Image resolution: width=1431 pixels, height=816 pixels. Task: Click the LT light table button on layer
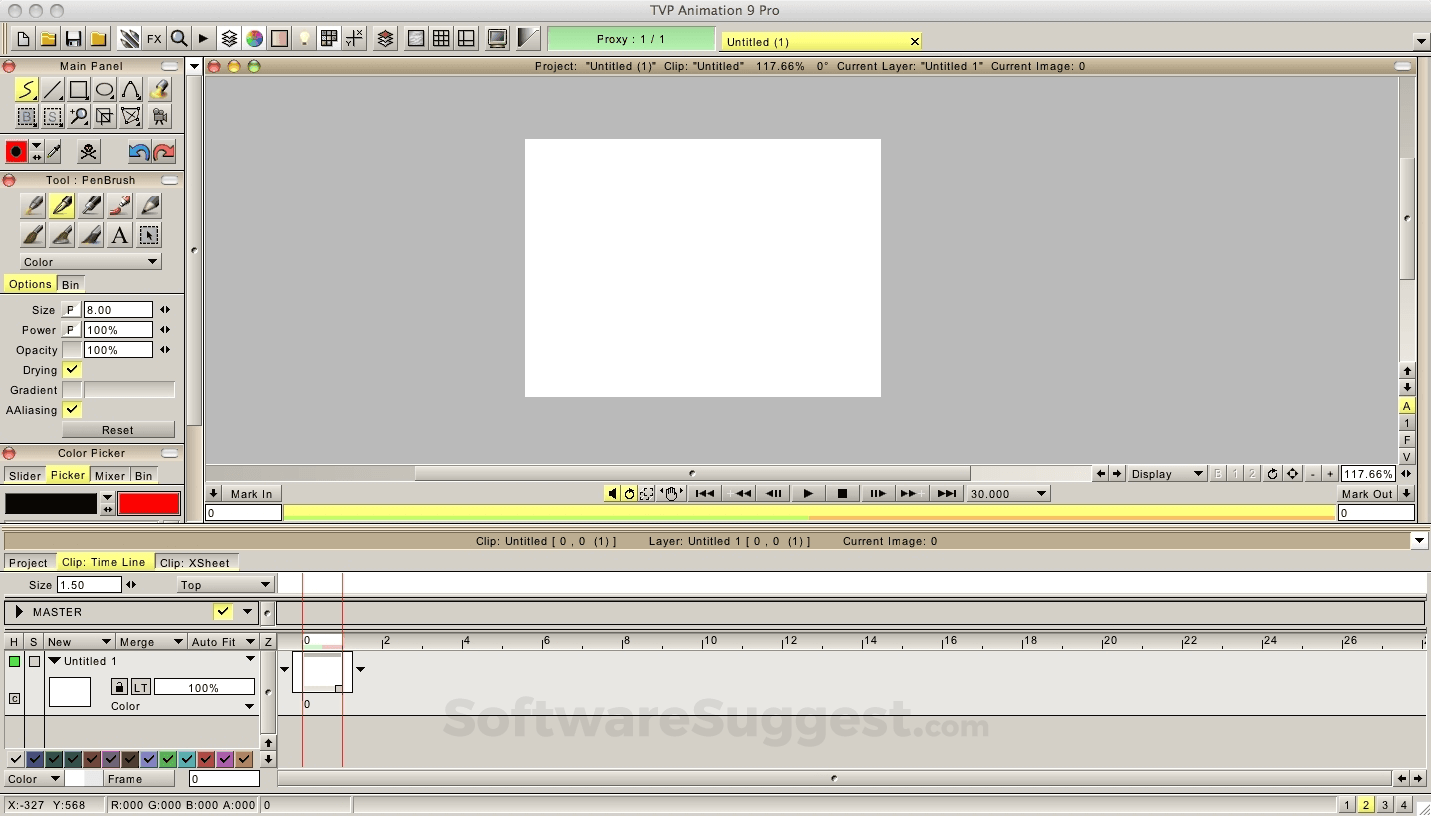pos(141,687)
